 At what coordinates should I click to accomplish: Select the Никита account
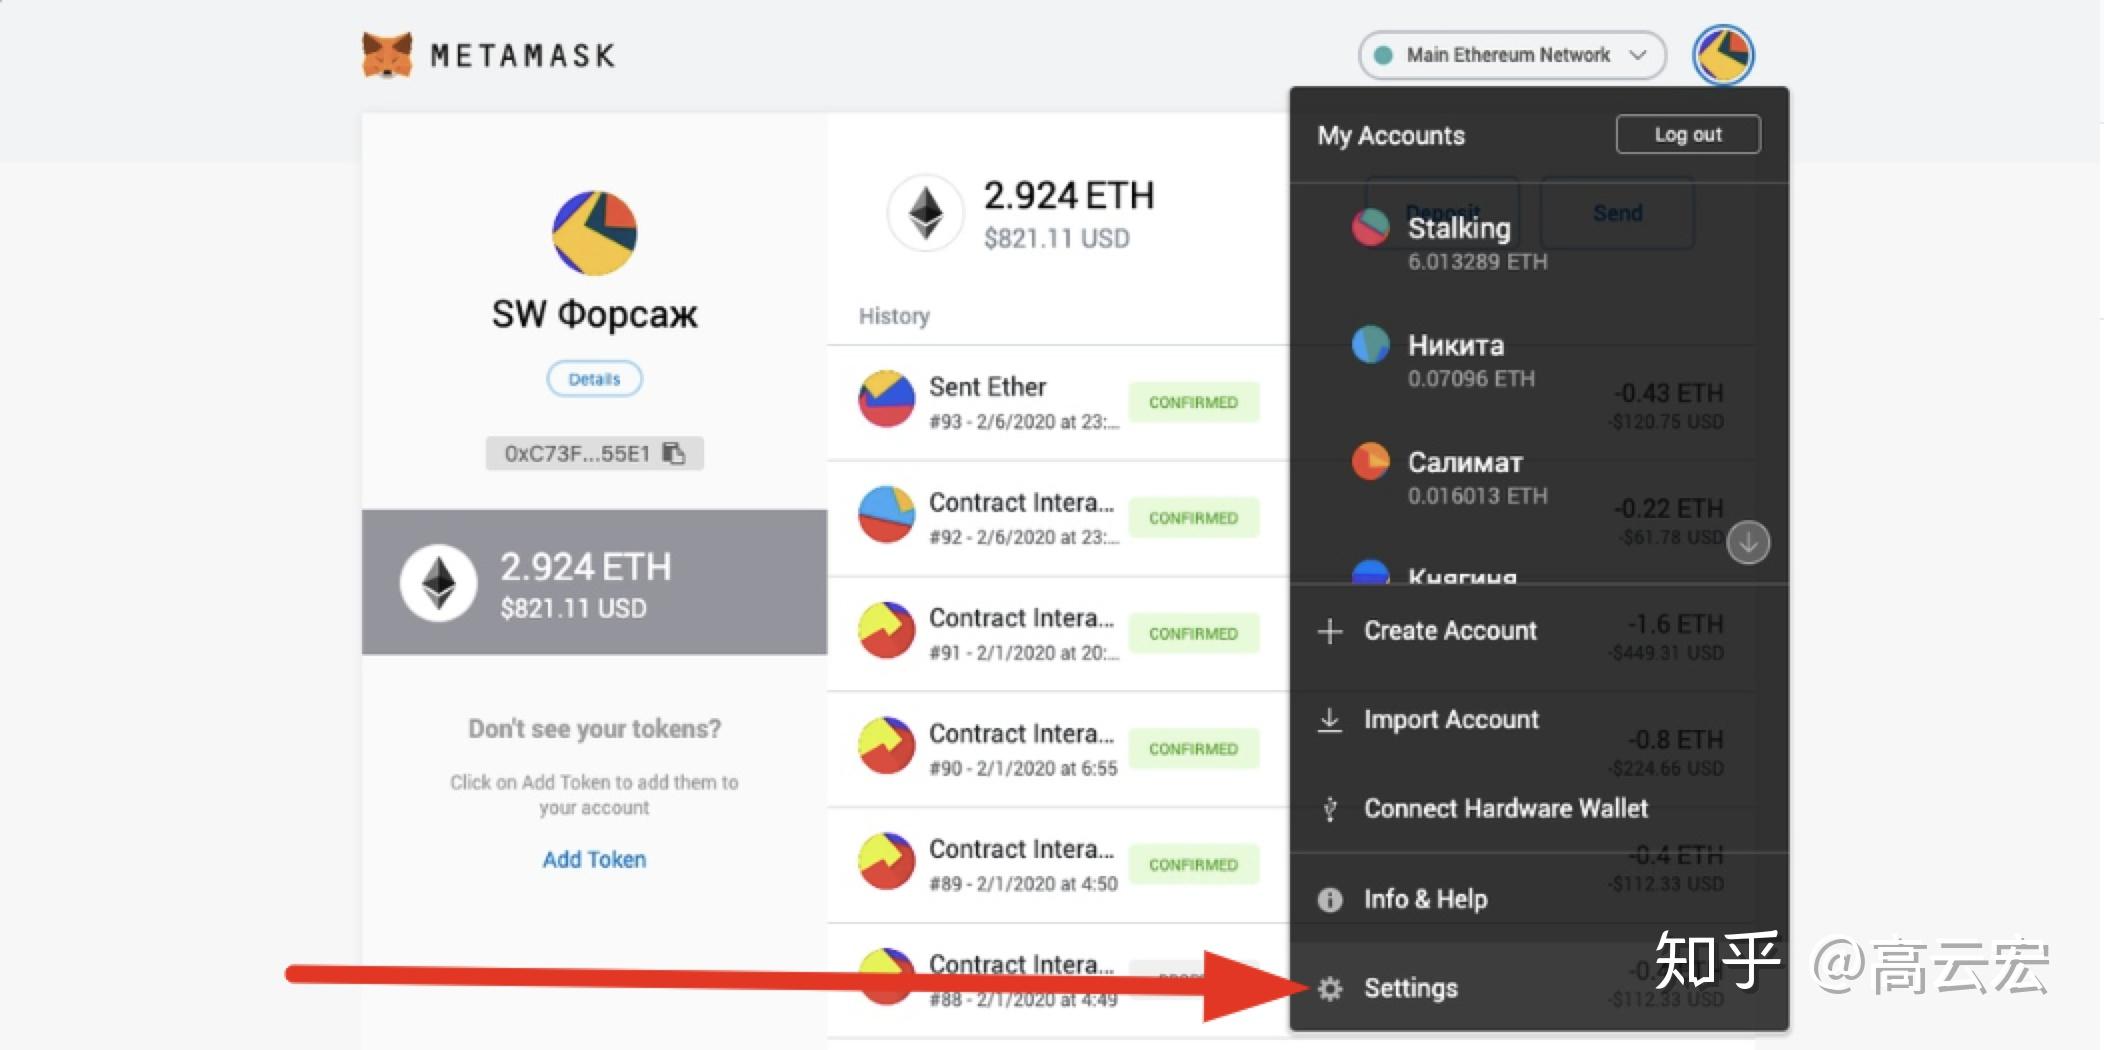(x=1540, y=360)
